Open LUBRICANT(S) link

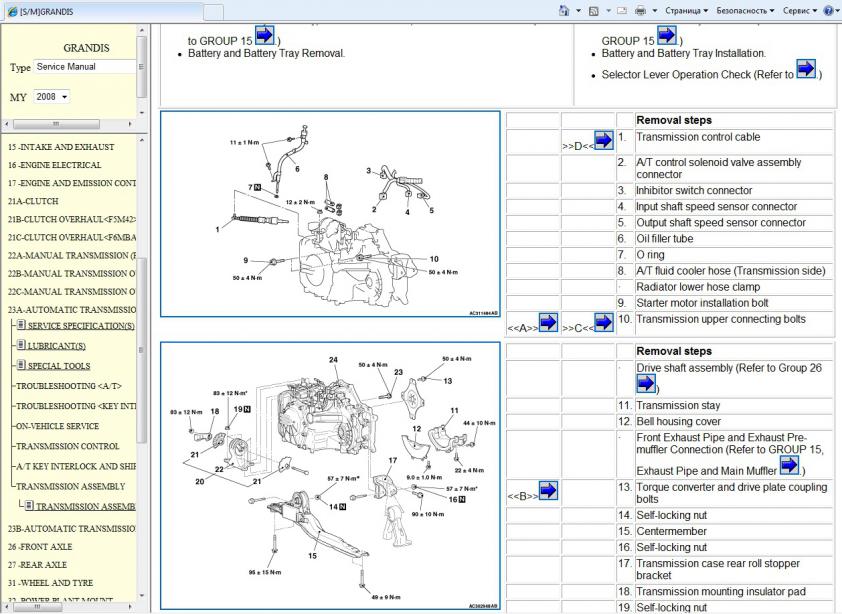(56, 346)
